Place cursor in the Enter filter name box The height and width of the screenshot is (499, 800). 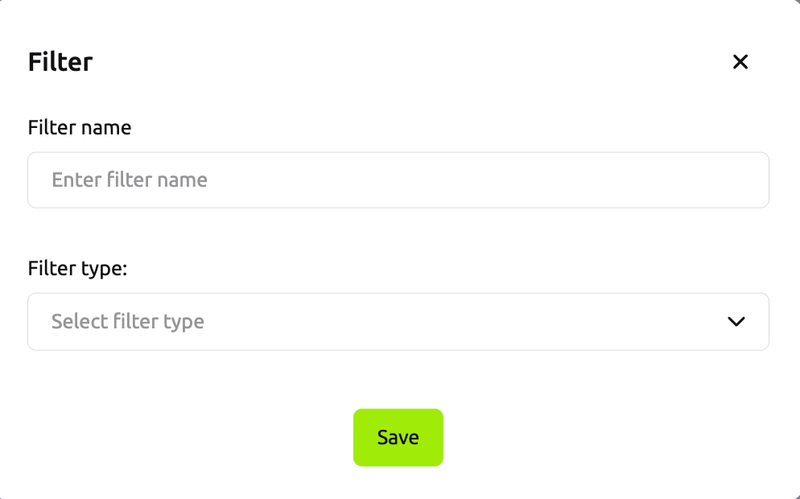(x=398, y=180)
